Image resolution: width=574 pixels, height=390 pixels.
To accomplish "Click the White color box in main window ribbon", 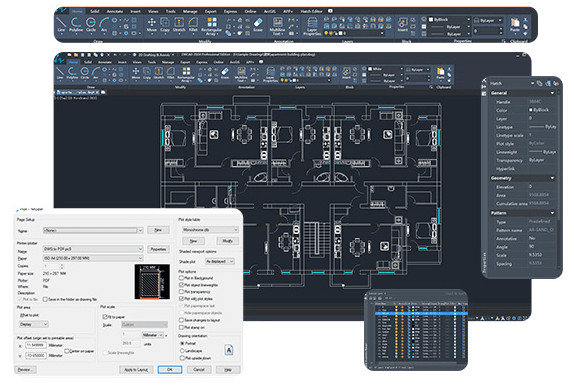I will tap(370, 69).
